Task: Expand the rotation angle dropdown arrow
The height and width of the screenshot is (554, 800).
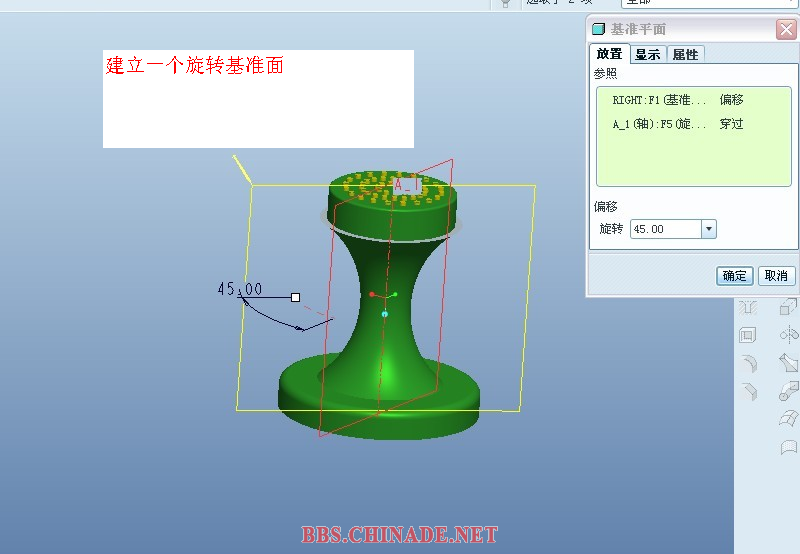Action: (x=709, y=229)
